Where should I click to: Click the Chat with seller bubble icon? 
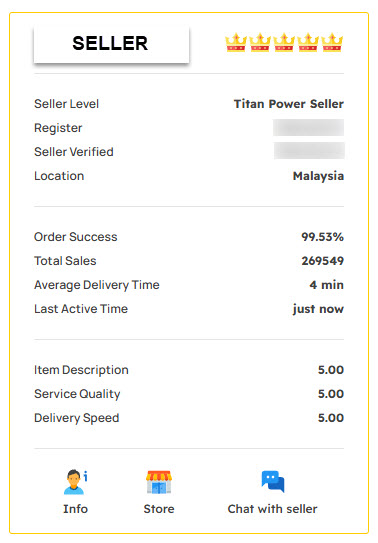tap(273, 481)
